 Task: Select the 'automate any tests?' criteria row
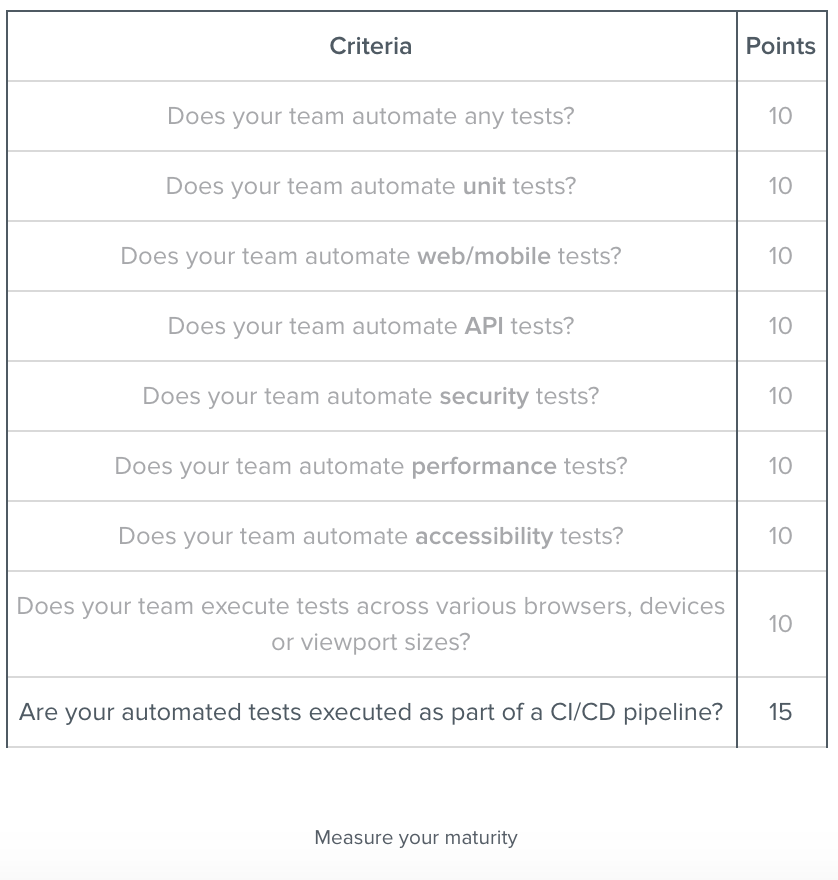click(371, 116)
